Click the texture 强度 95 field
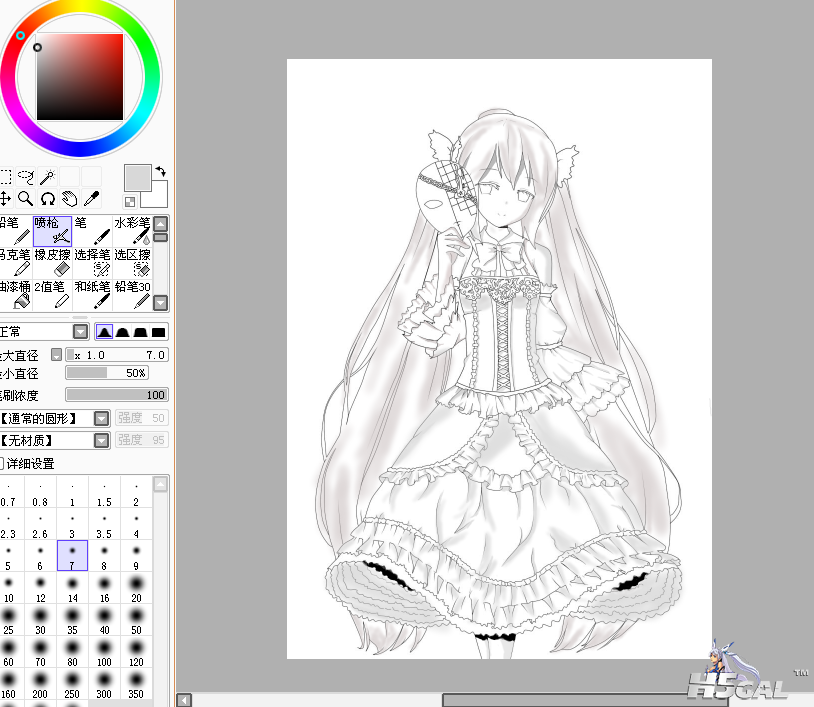The width and height of the screenshot is (814, 707). click(x=141, y=440)
